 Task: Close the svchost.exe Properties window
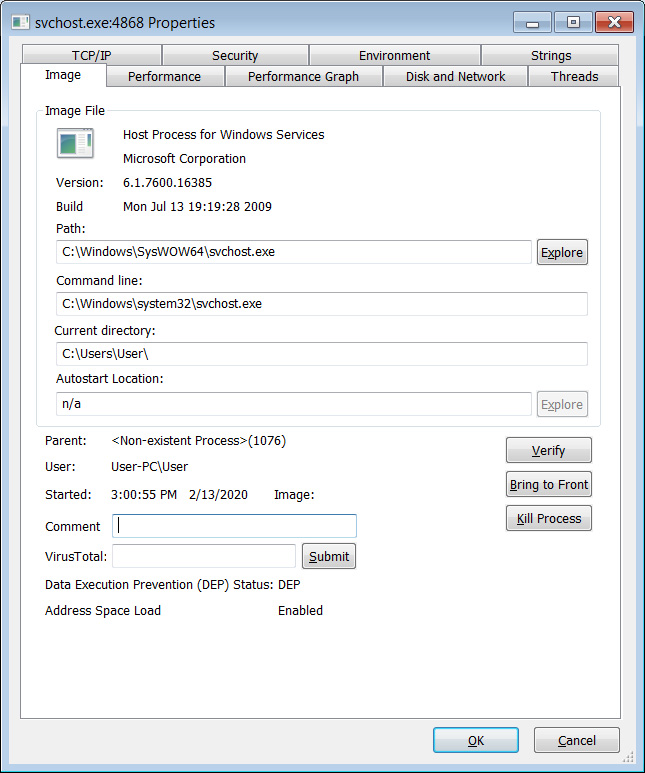tap(614, 23)
